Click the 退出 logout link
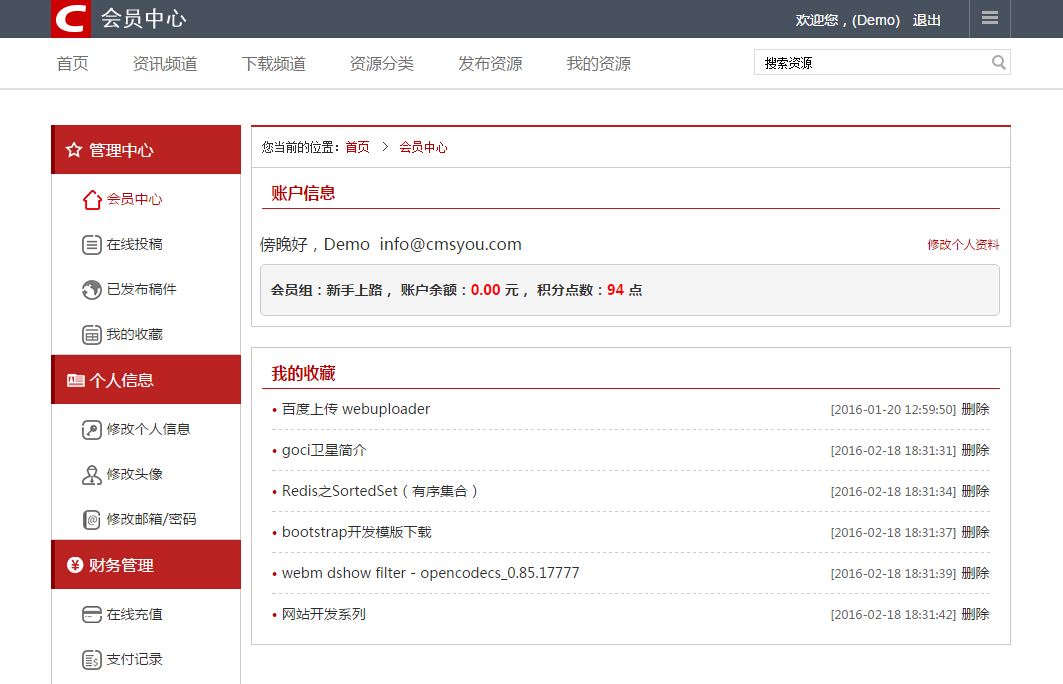 point(927,20)
